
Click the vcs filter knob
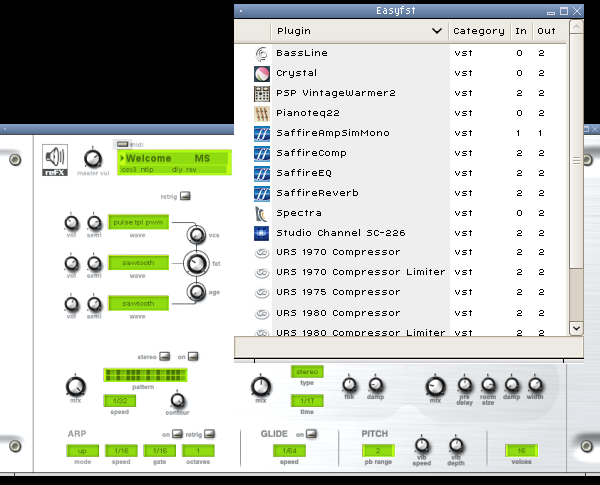[196, 235]
